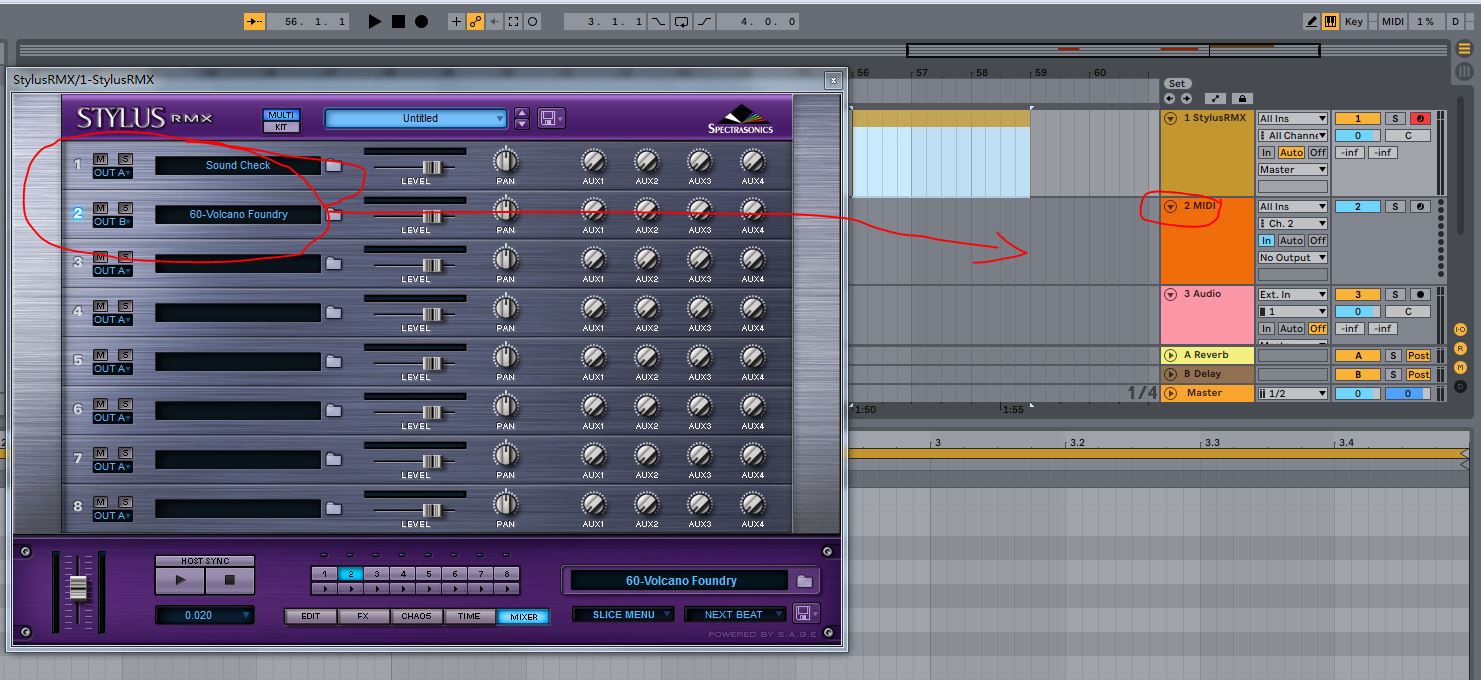Switch to the CHAOS page in Stylus RMX
The width and height of the screenshot is (1481, 680).
pos(416,616)
